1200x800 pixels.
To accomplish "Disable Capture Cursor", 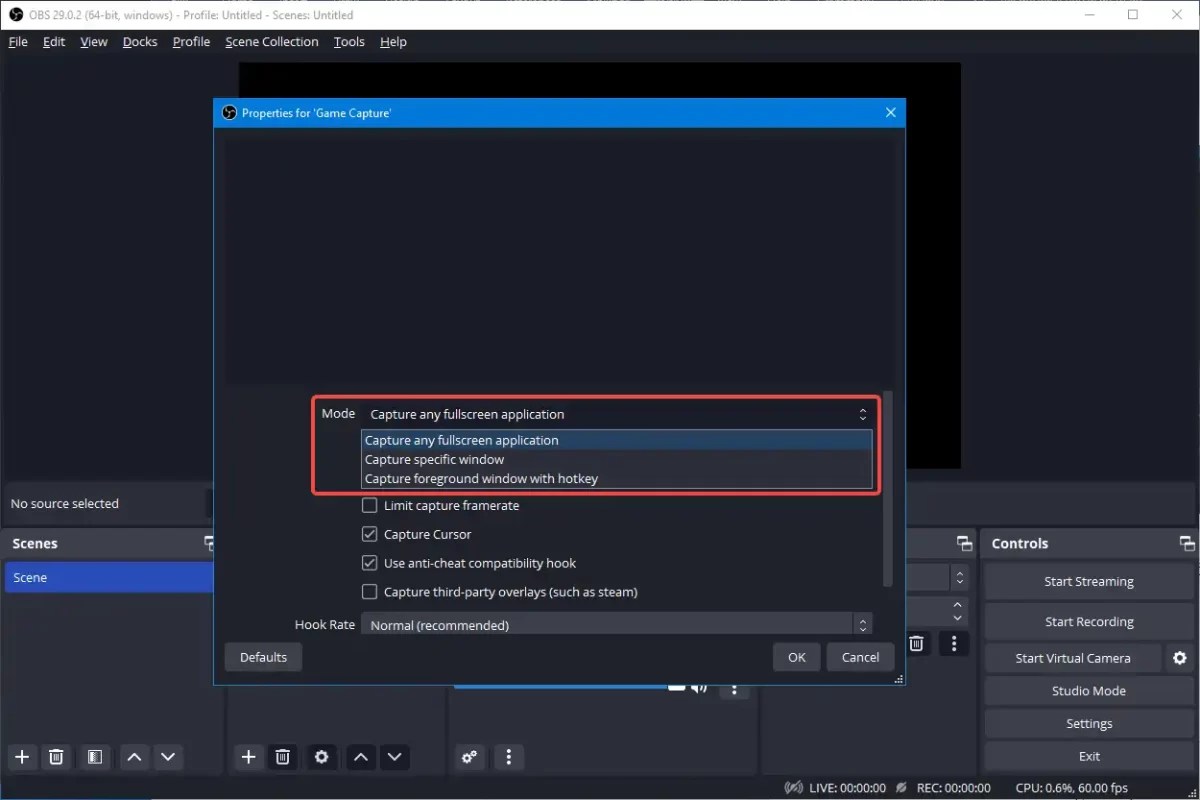I will 369,534.
